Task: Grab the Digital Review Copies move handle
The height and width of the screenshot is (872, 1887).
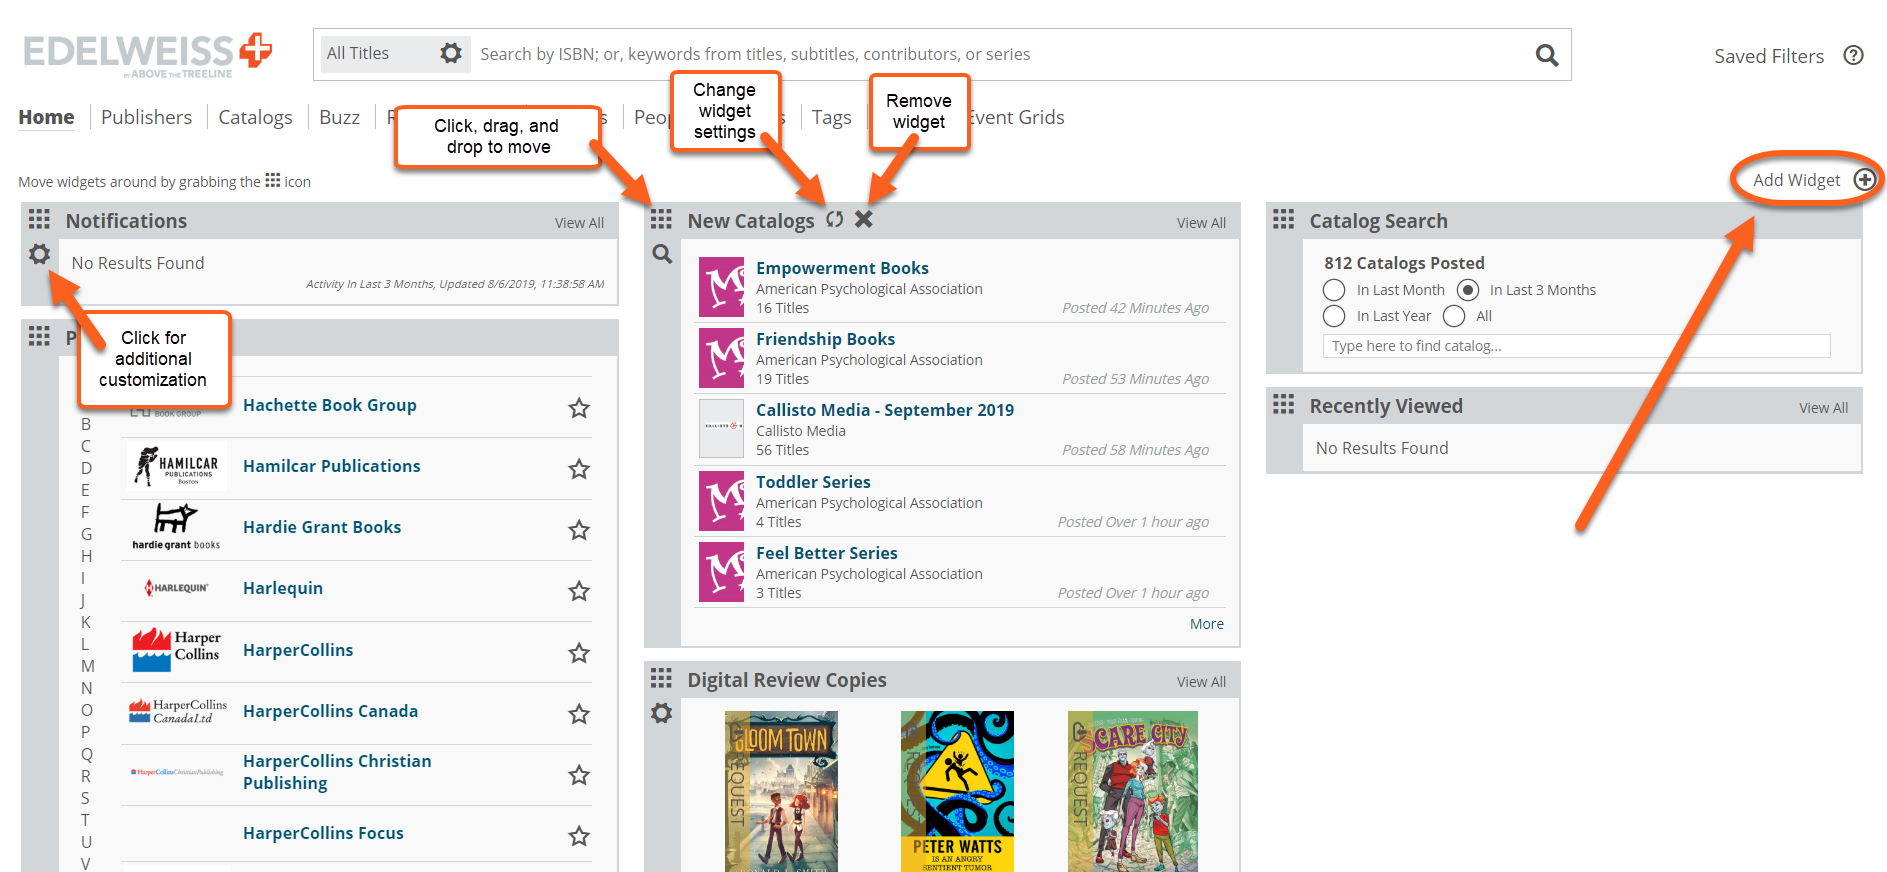Action: pyautogui.click(x=661, y=678)
